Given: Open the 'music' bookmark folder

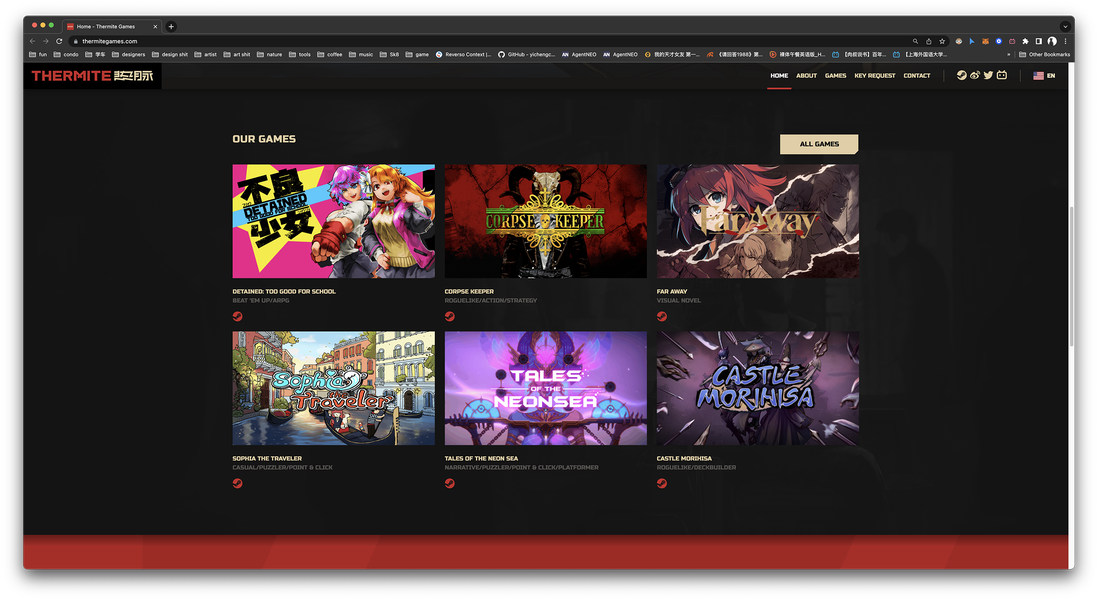Looking at the screenshot, I should click(361, 55).
